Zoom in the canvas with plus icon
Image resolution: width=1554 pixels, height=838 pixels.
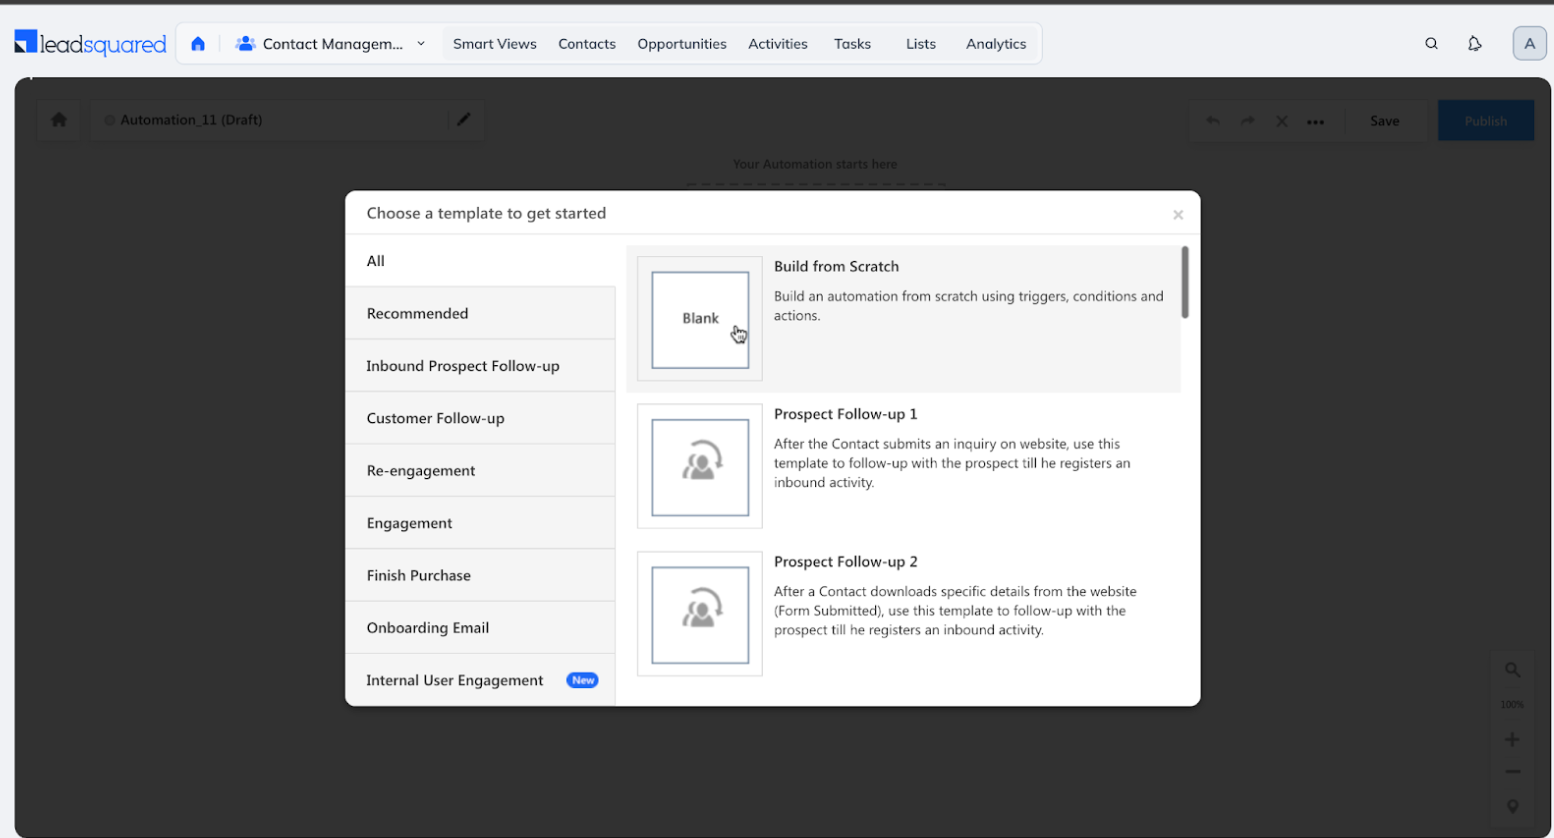1512,740
